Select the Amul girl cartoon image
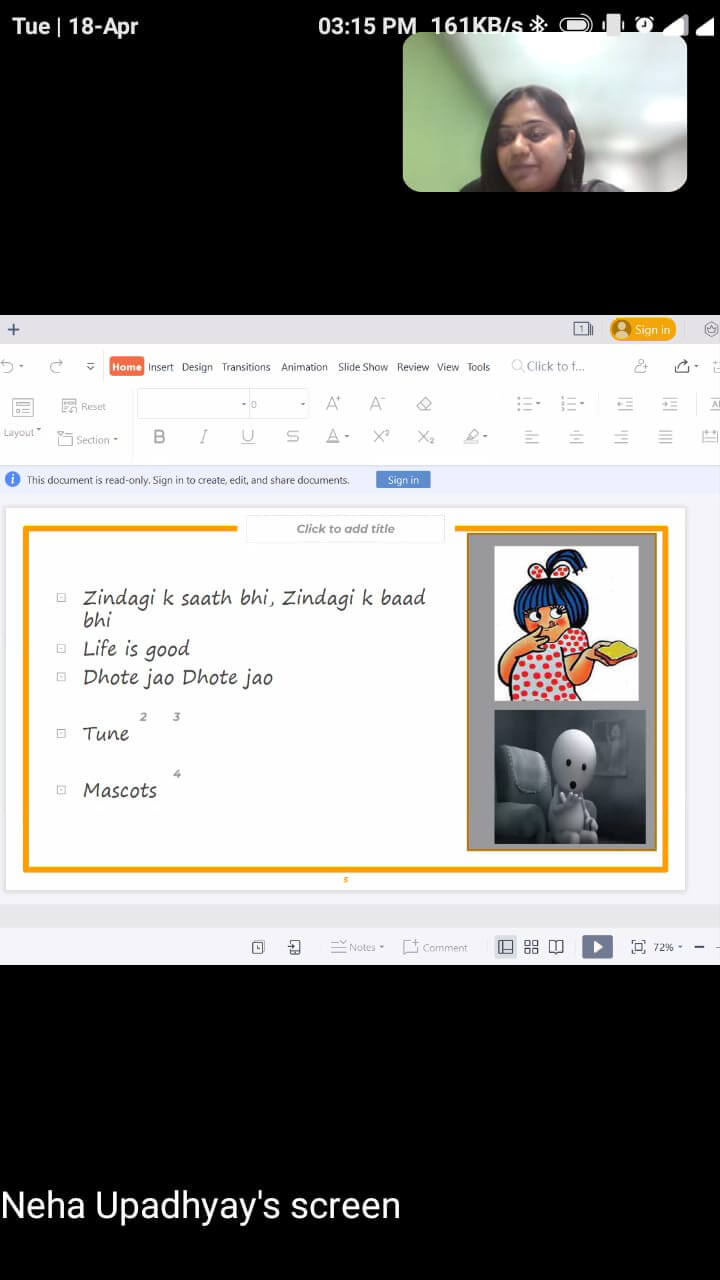720x1280 pixels. coord(566,623)
